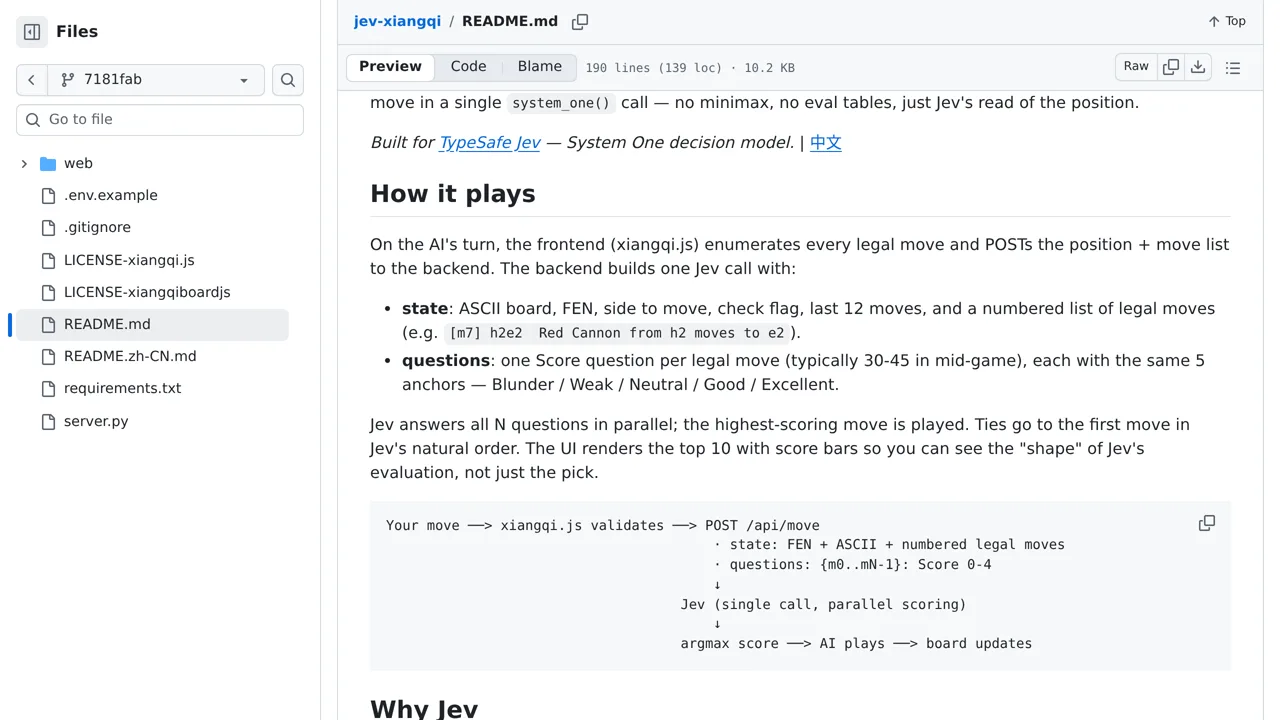1280x720 pixels.
Task: Copy the README.md file path
Action: tap(580, 22)
